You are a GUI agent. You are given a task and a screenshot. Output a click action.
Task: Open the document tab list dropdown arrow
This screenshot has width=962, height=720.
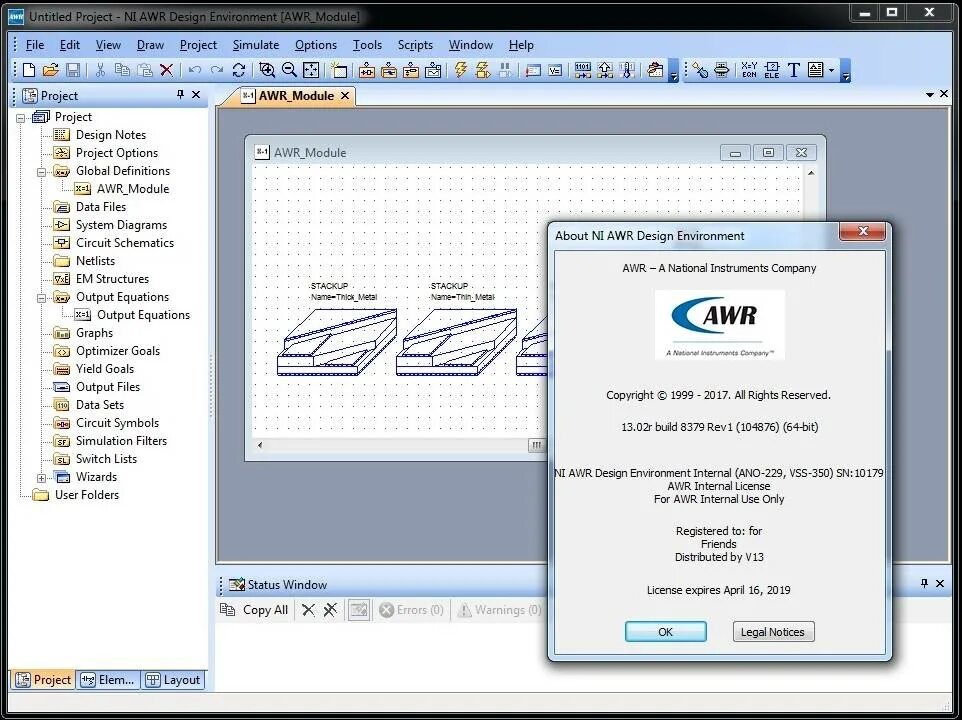pos(929,94)
